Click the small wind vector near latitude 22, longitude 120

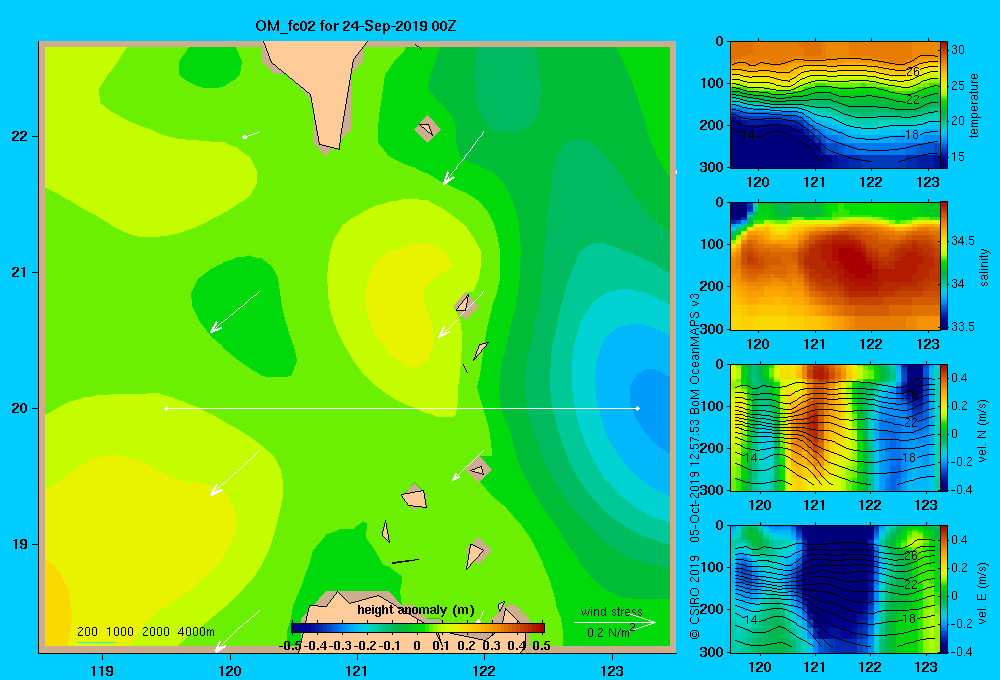pos(251,135)
